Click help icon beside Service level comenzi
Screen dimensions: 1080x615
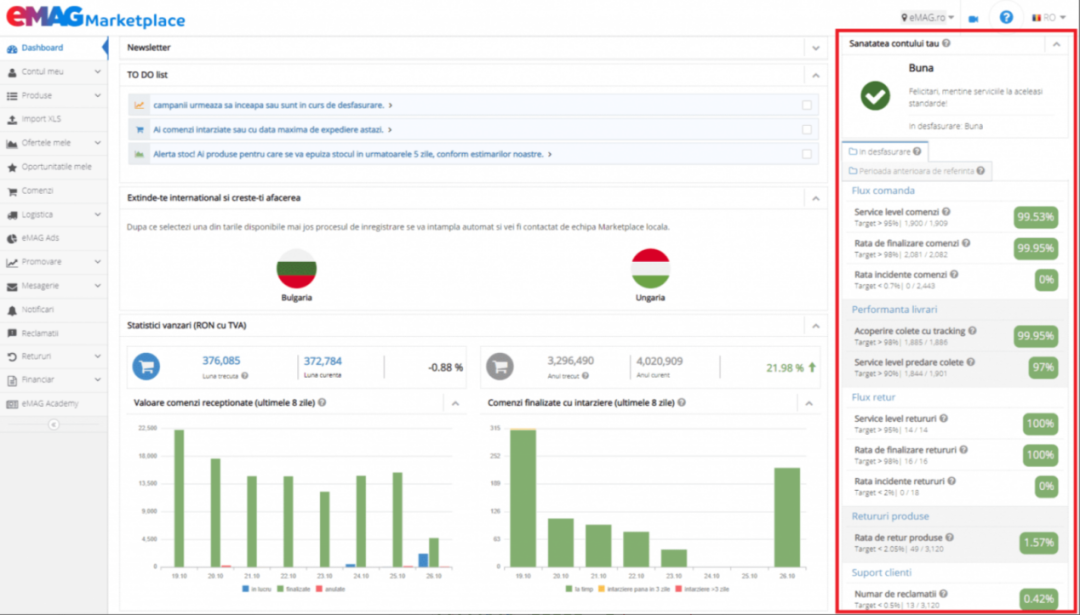(x=946, y=211)
